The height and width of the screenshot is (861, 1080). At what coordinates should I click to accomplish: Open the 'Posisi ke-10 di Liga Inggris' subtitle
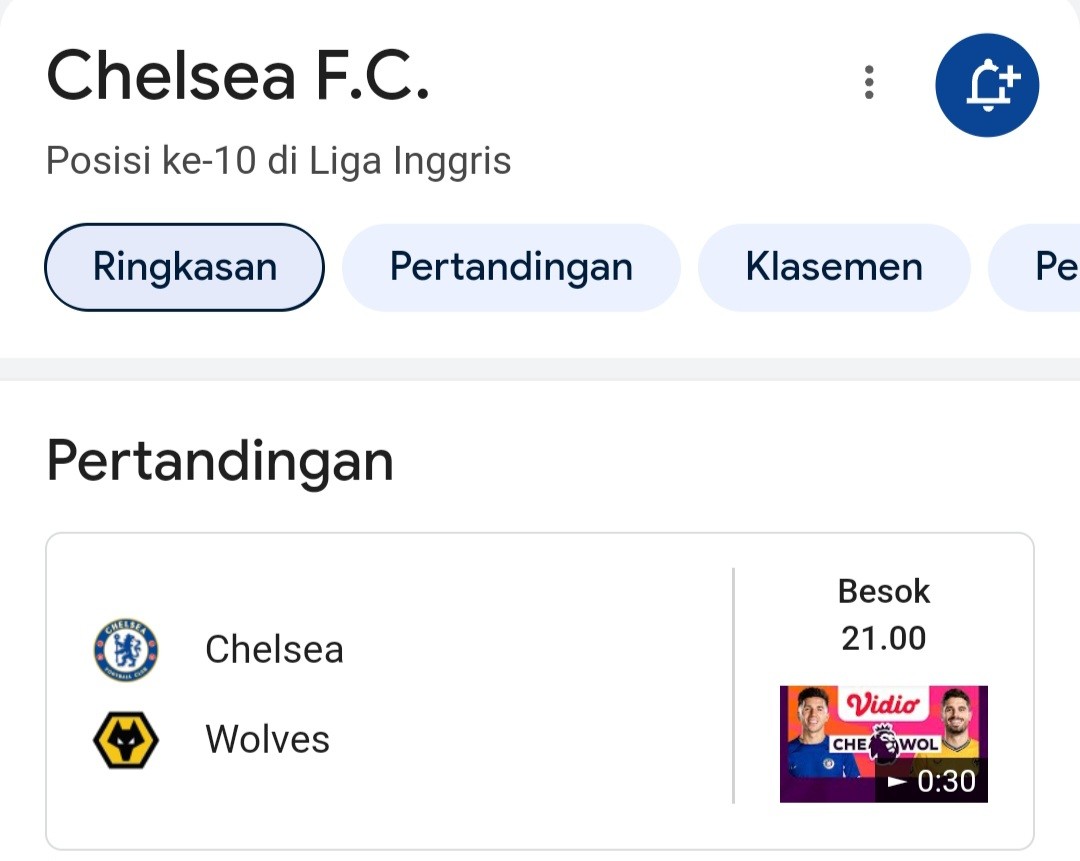[278, 161]
